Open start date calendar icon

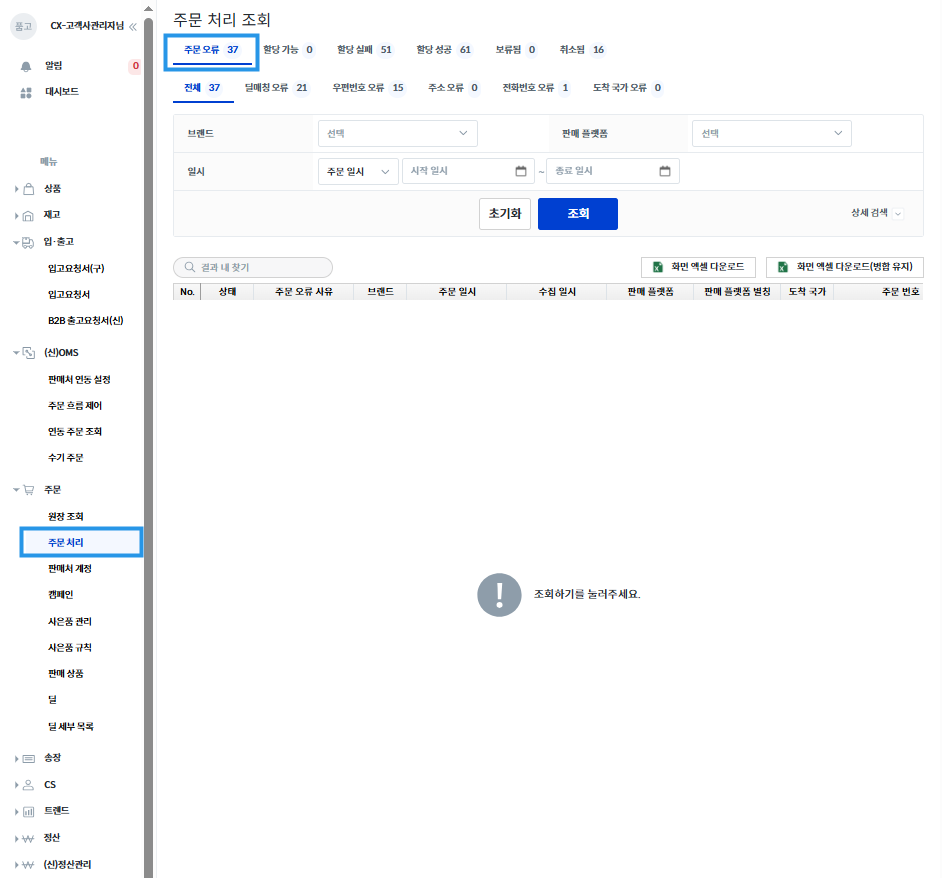click(x=521, y=171)
